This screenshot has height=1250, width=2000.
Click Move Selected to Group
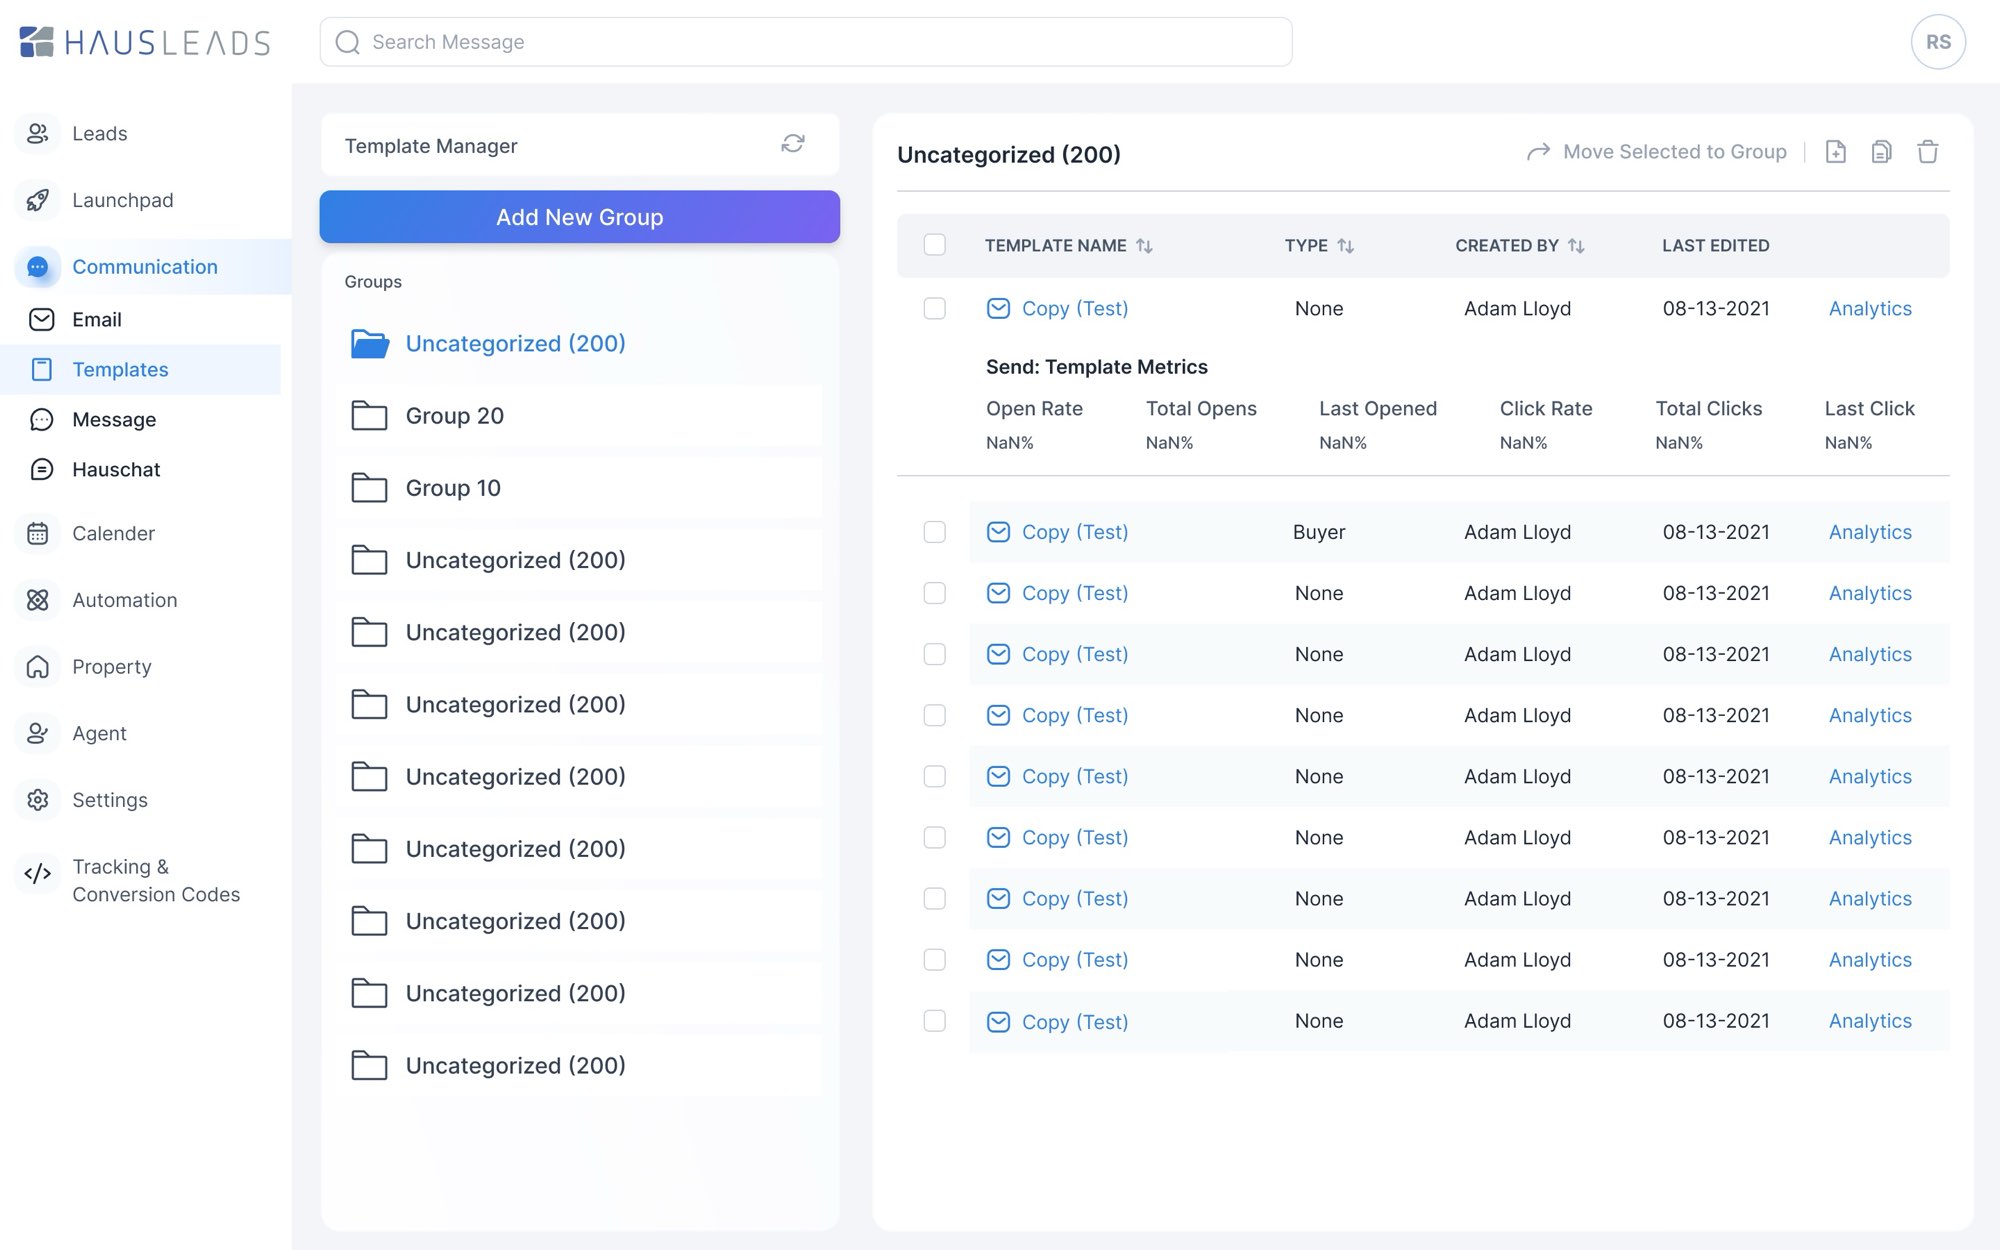click(x=1674, y=152)
